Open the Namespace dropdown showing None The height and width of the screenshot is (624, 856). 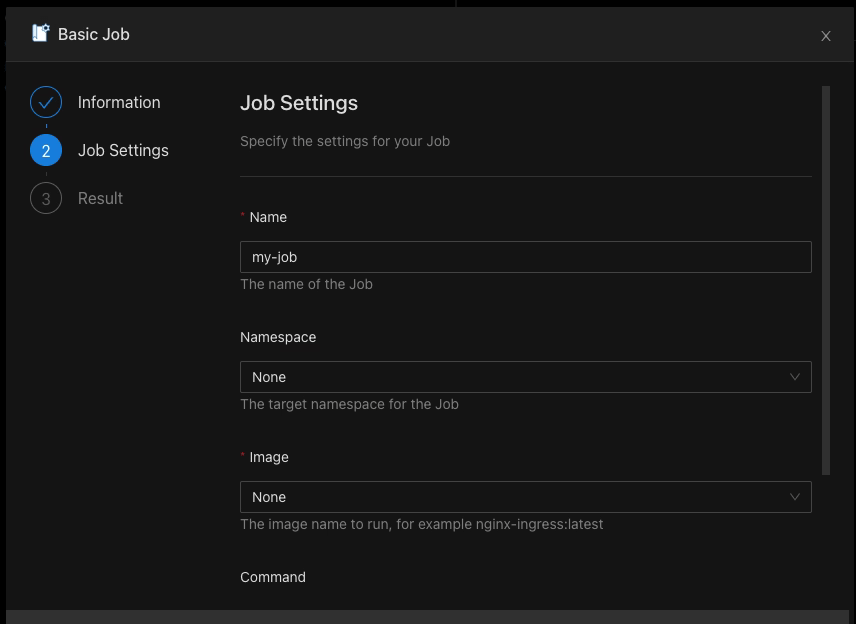(525, 377)
